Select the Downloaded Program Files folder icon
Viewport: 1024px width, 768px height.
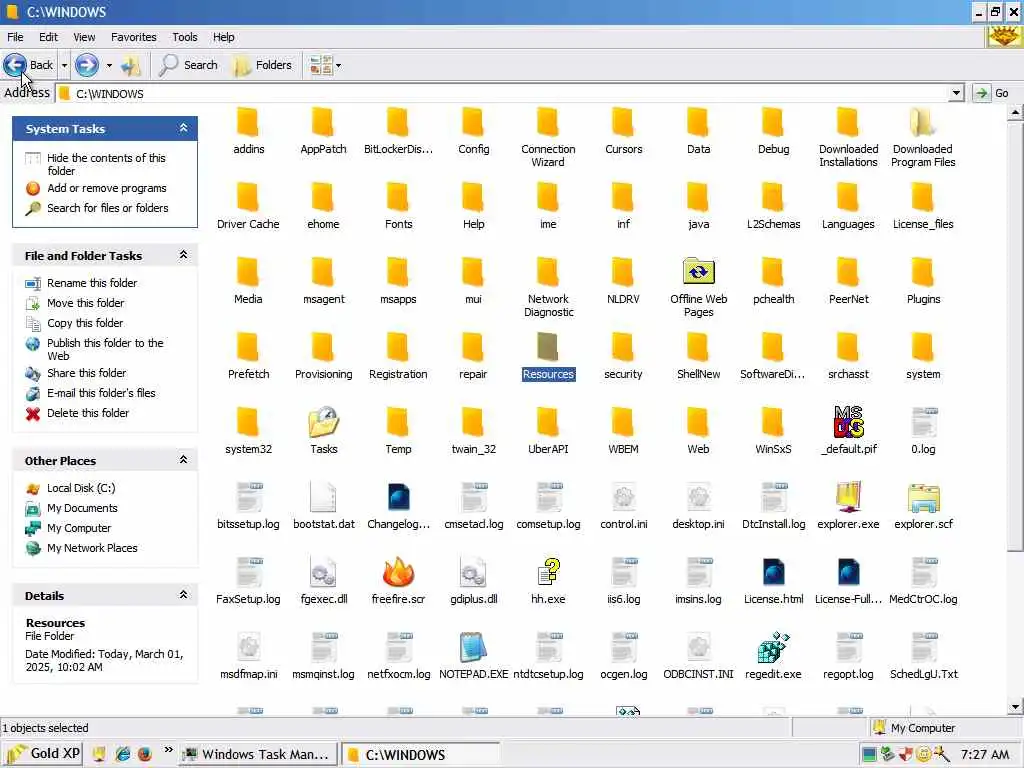pyautogui.click(x=923, y=121)
